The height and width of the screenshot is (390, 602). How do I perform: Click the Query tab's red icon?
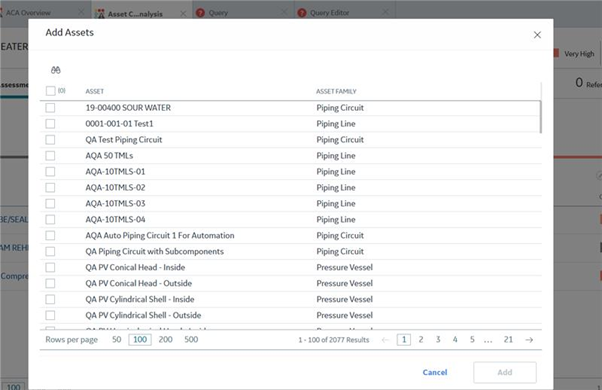pyautogui.click(x=200, y=13)
